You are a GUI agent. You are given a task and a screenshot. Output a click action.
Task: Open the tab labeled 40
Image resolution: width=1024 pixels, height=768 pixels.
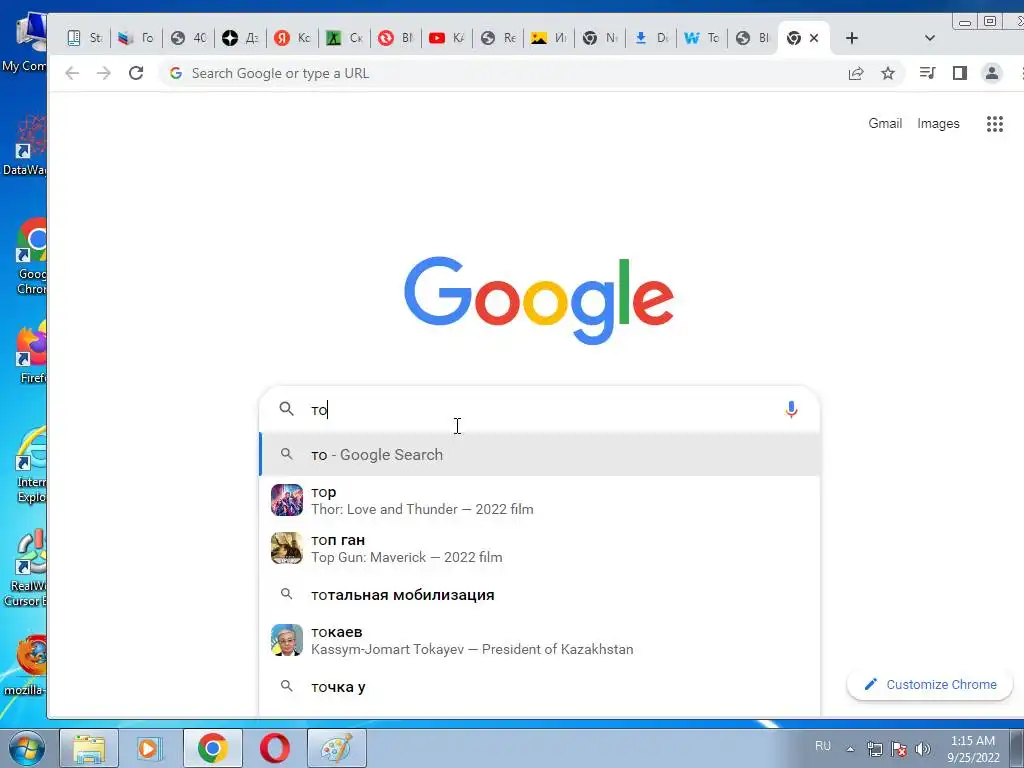pos(189,38)
